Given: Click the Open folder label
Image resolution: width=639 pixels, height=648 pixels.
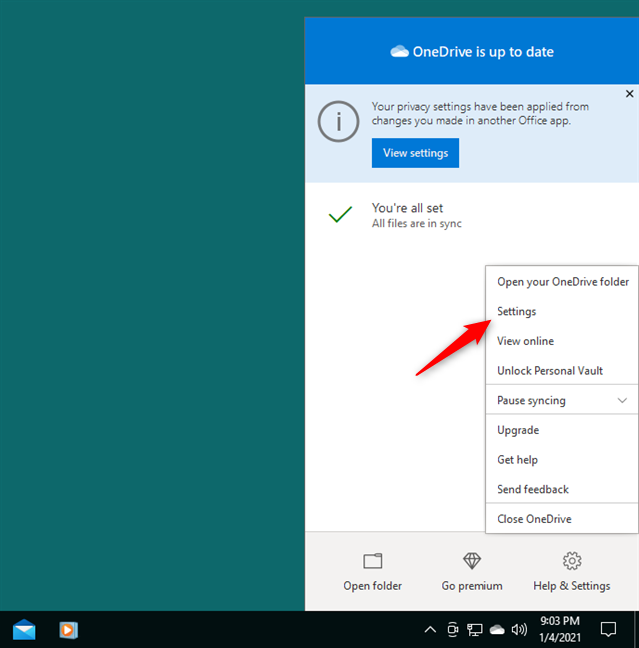Looking at the screenshot, I should (x=372, y=586).
